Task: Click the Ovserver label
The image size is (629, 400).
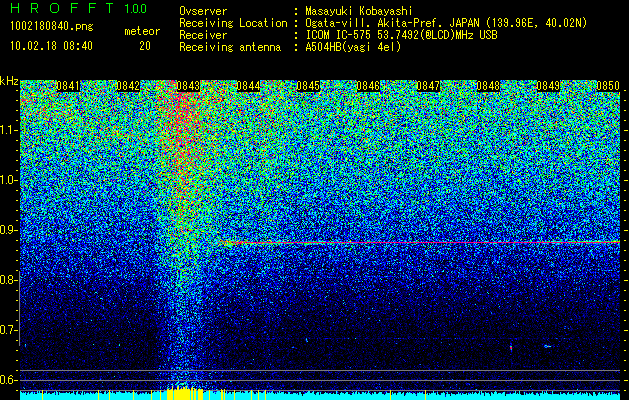Action: coord(203,11)
